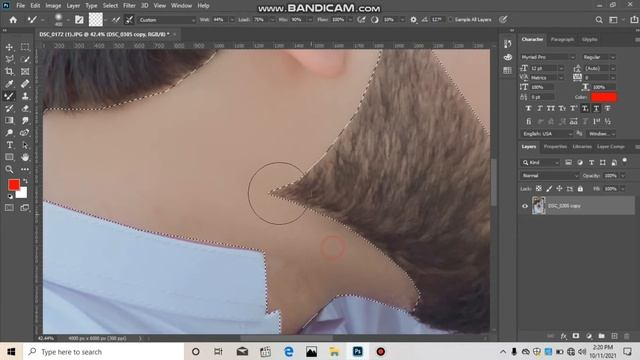Swap foreground and background colors

(25, 181)
